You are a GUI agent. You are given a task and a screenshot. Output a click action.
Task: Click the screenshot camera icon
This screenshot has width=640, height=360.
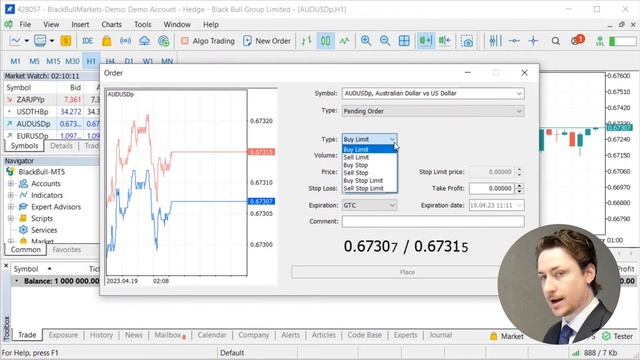click(467, 41)
